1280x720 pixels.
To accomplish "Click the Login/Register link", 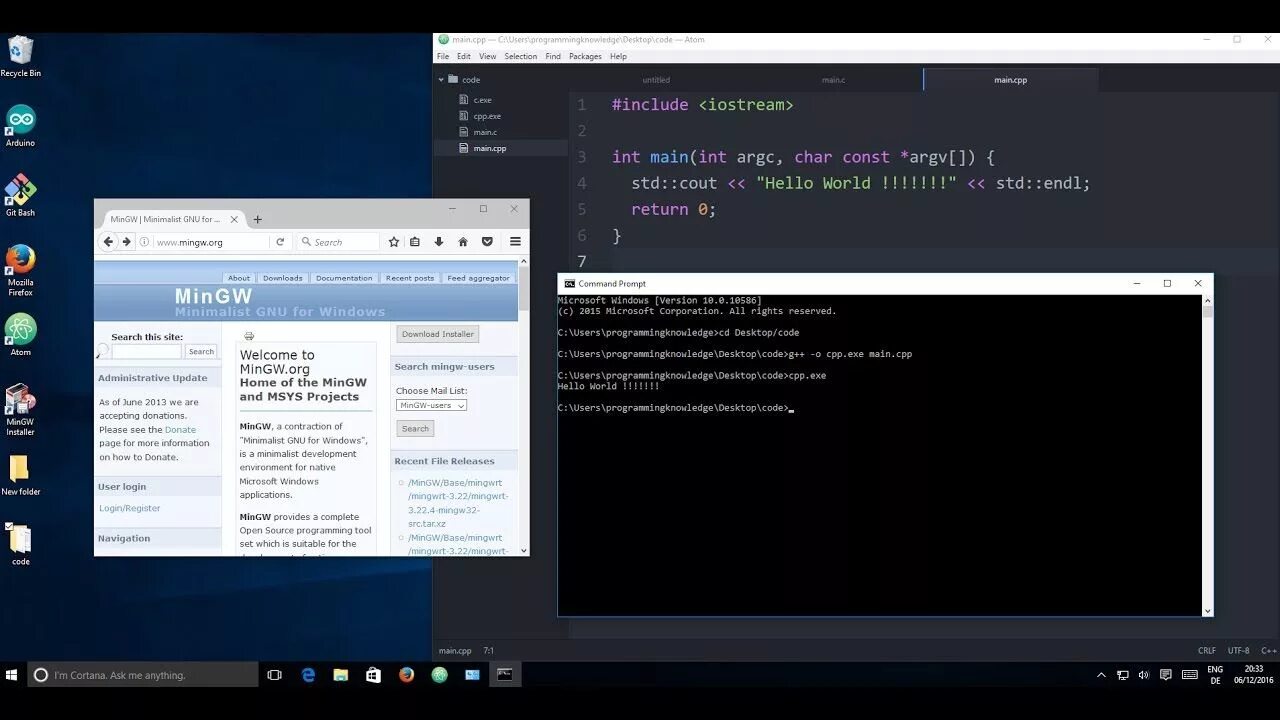I will (129, 508).
